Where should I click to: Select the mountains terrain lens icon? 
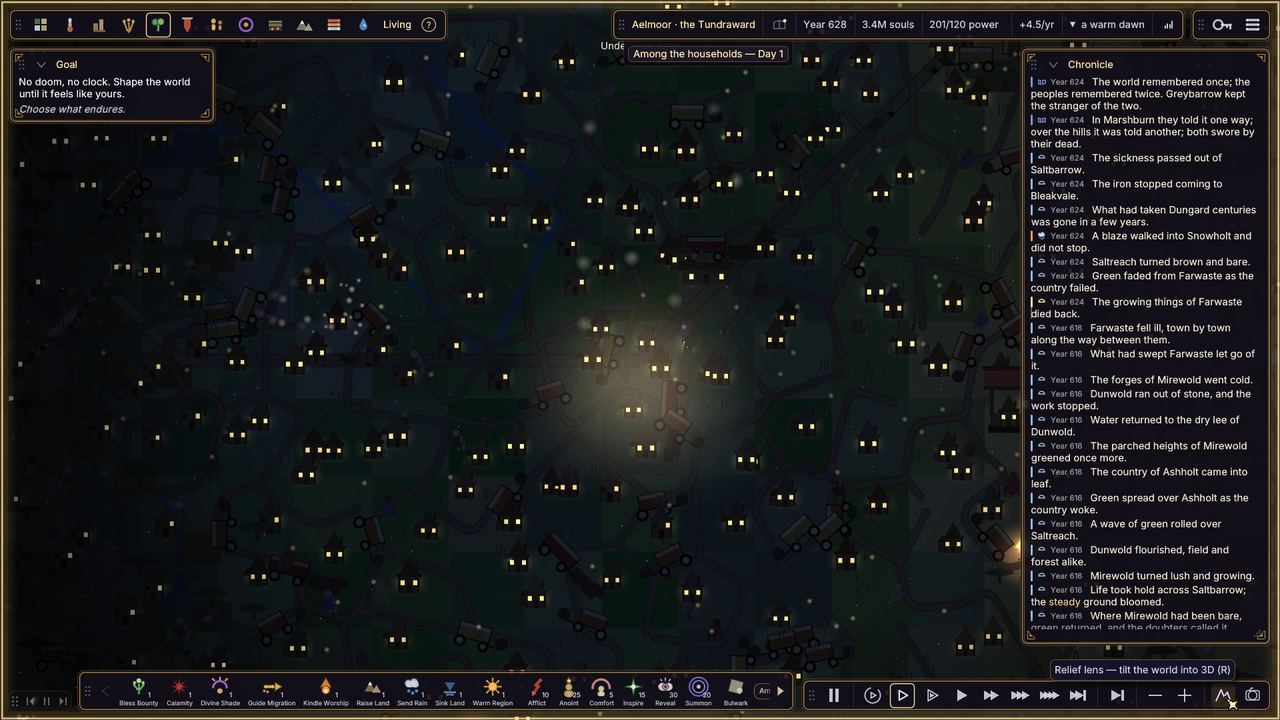[305, 25]
